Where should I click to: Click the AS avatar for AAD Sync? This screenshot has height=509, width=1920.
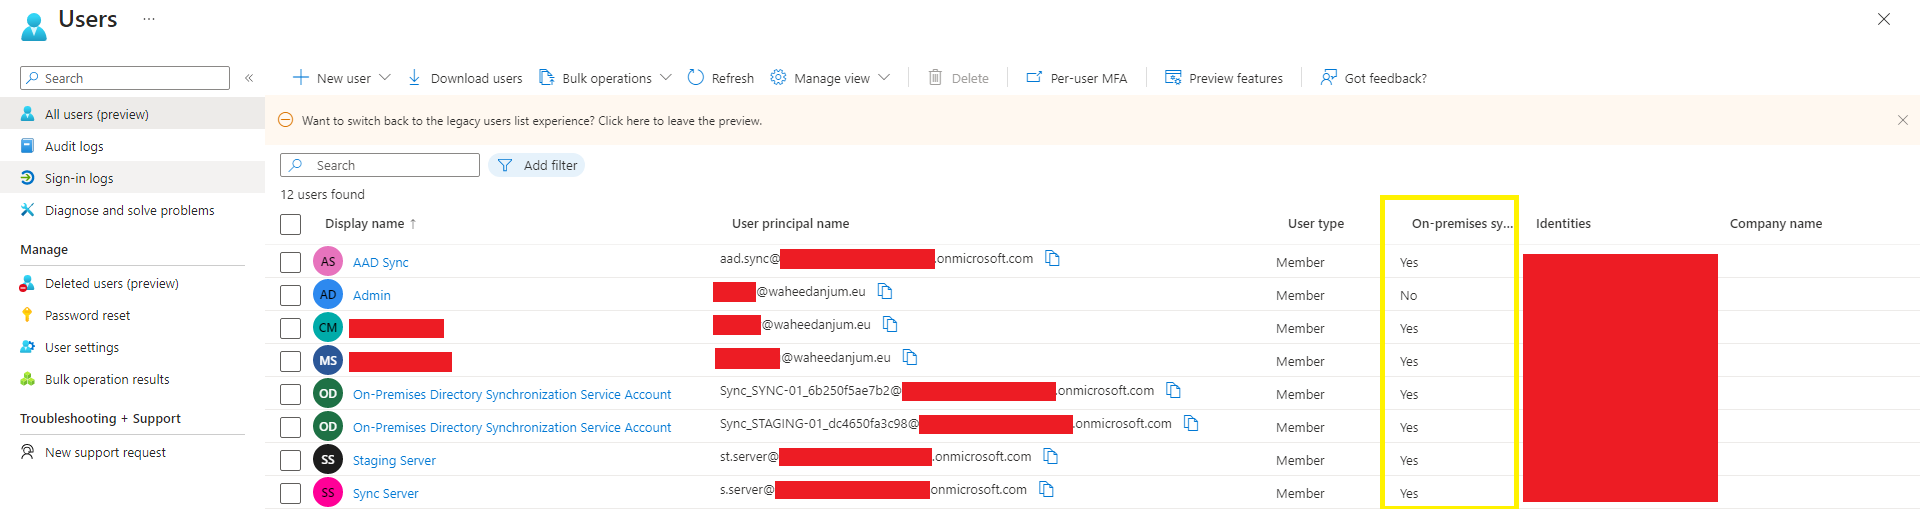(328, 261)
